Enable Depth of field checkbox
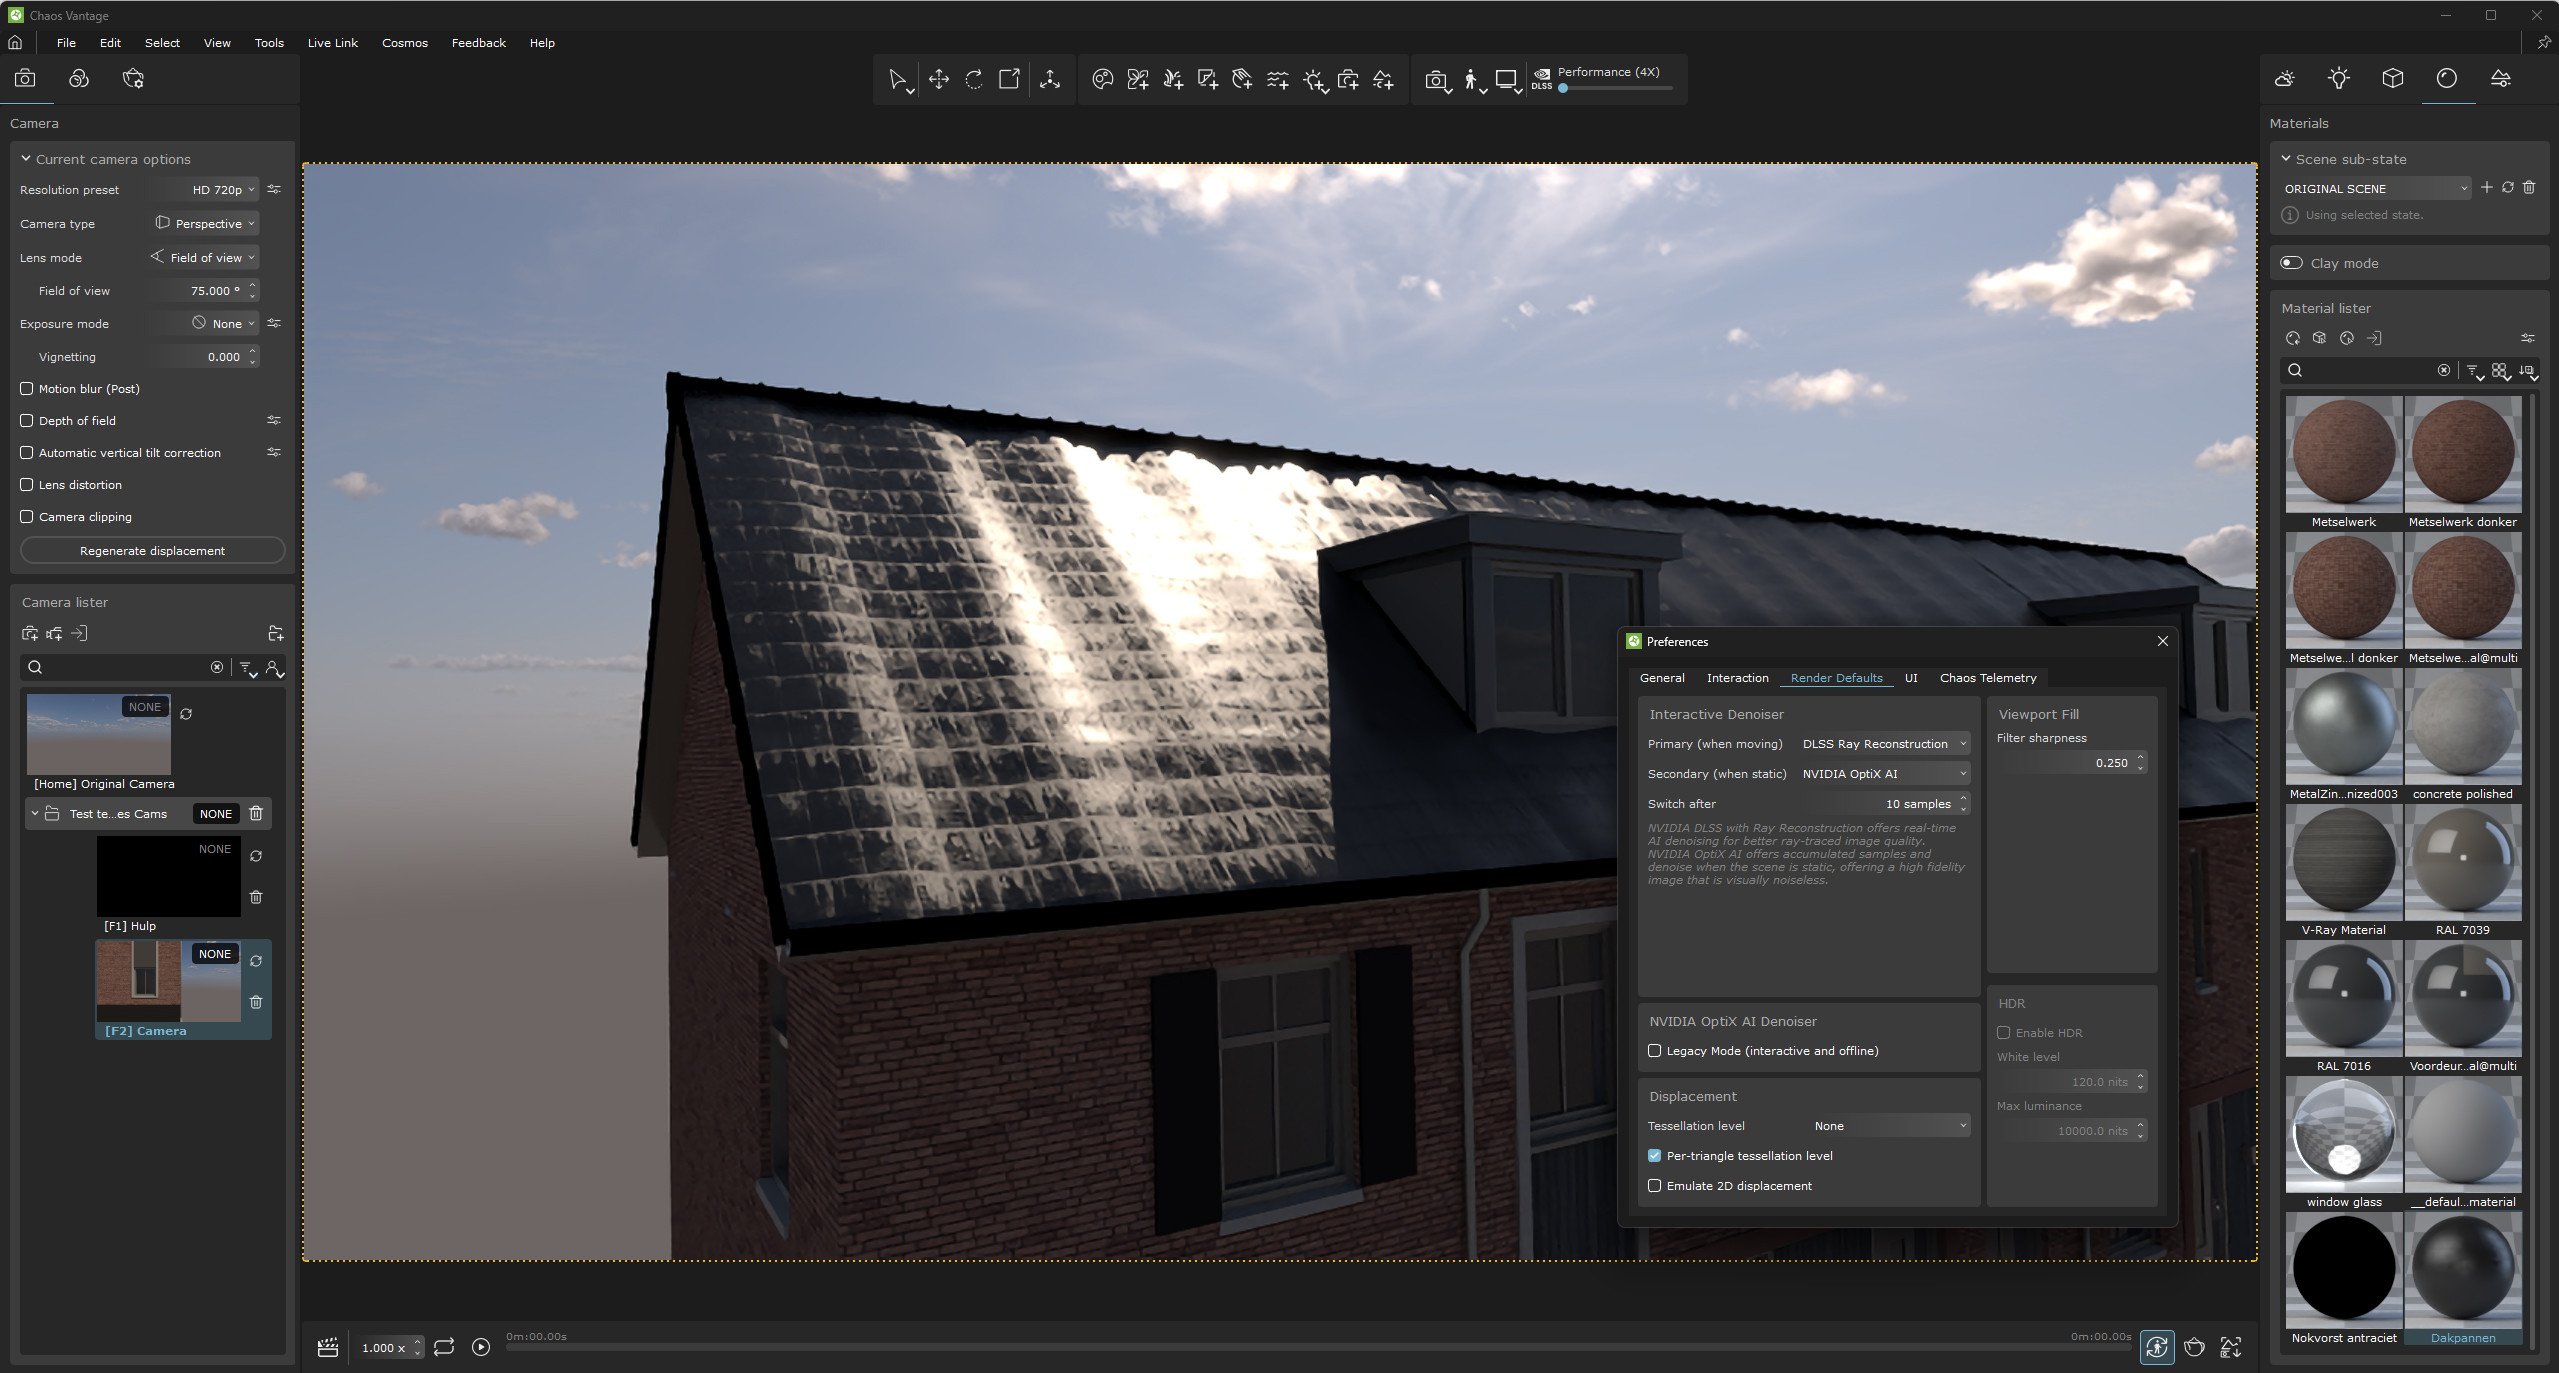The width and height of the screenshot is (2559, 1373). click(27, 421)
